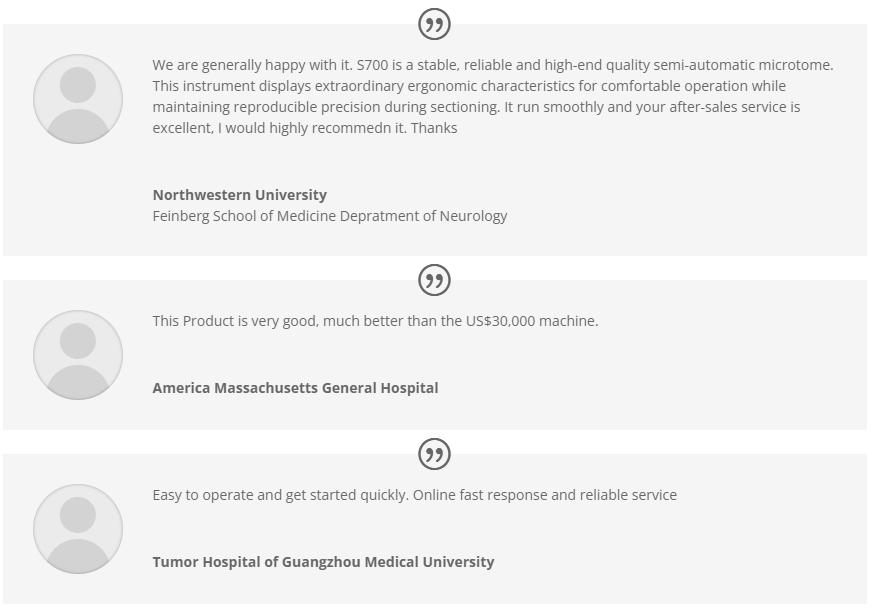Click the quote icon above the Tumor Hospital testimonial
Image resolution: width=872 pixels, height=608 pixels.
click(434, 454)
